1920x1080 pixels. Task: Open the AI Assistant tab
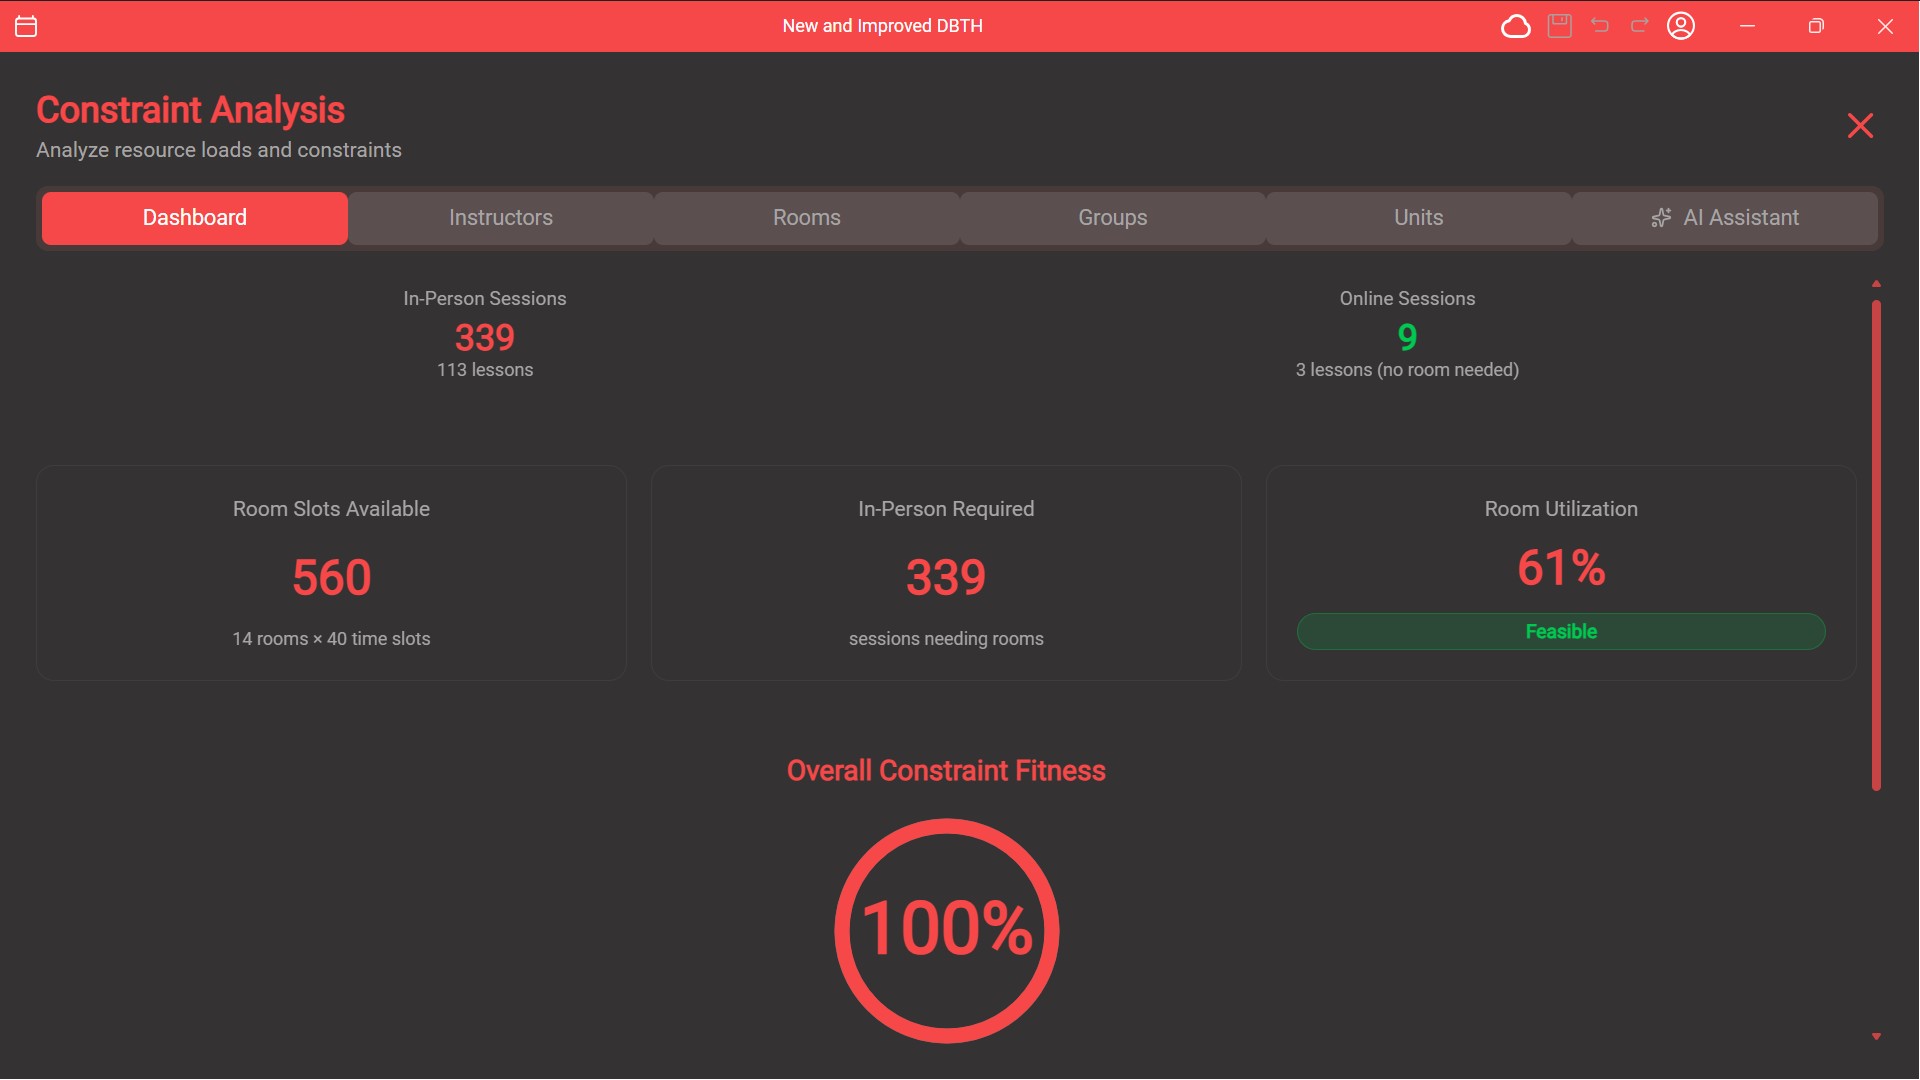[x=1740, y=218]
